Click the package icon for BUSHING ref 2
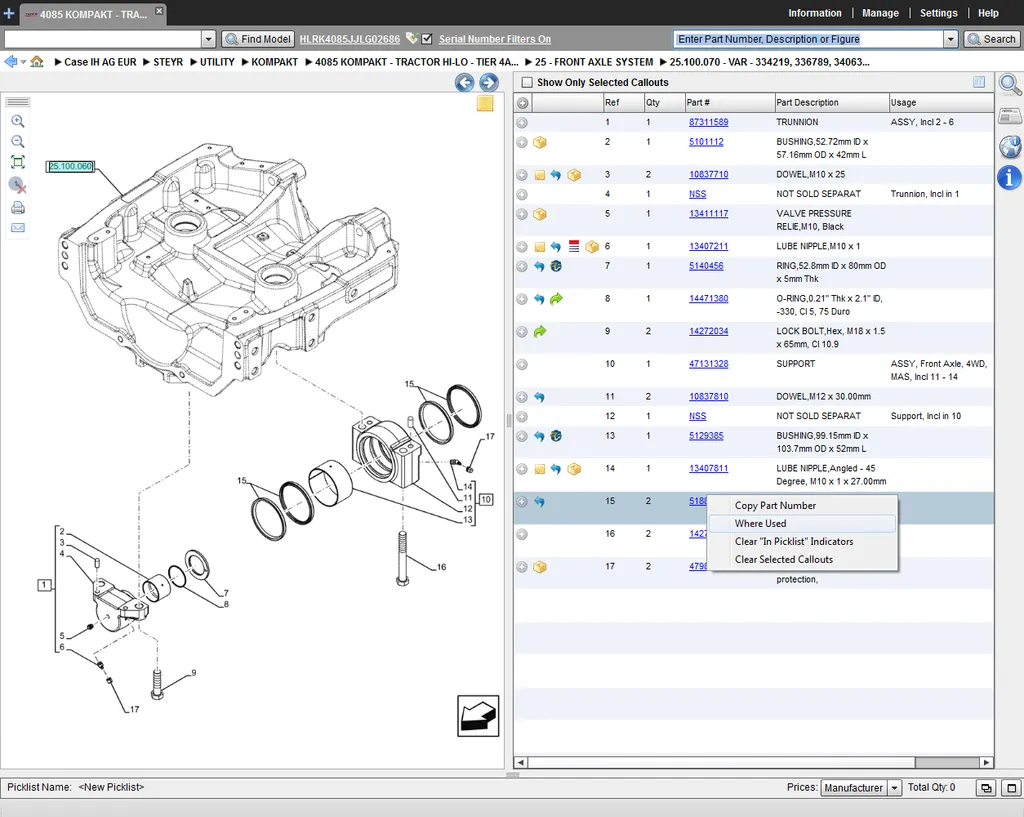Viewport: 1024px width, 817px height. click(539, 142)
